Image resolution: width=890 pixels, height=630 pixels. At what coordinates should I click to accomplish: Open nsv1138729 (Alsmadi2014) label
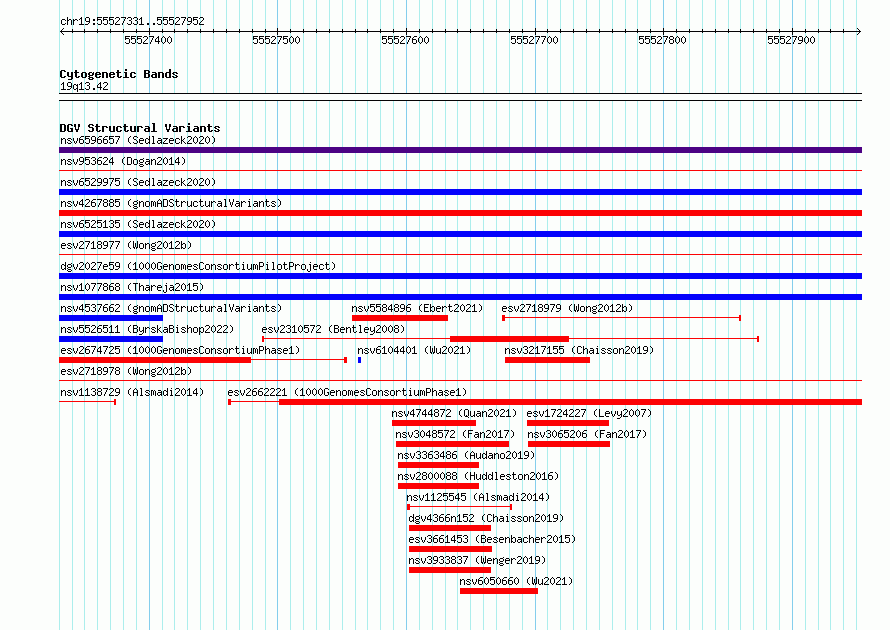pyautogui.click(x=132, y=392)
